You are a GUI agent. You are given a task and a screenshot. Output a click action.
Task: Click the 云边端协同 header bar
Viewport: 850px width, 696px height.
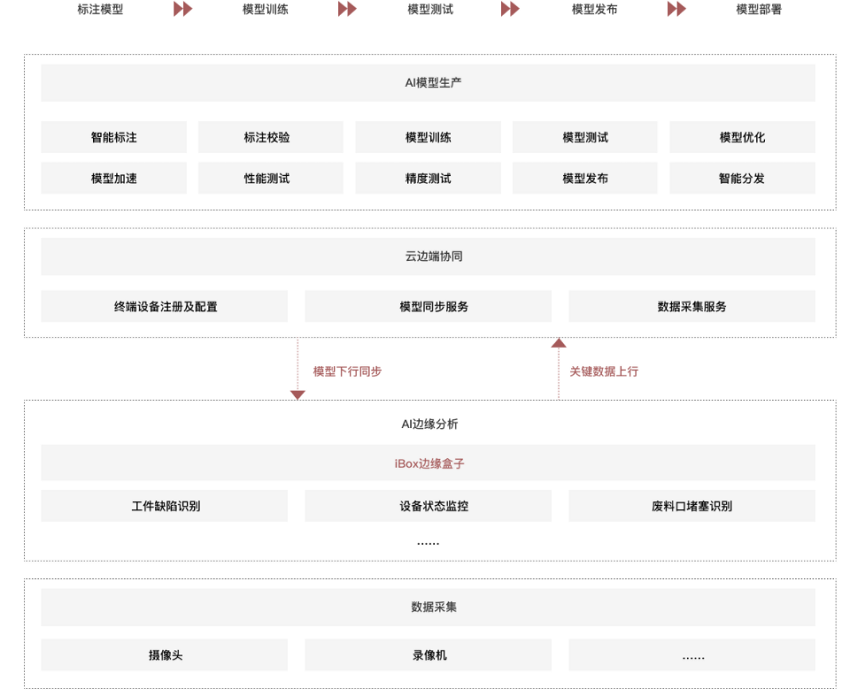point(428,256)
